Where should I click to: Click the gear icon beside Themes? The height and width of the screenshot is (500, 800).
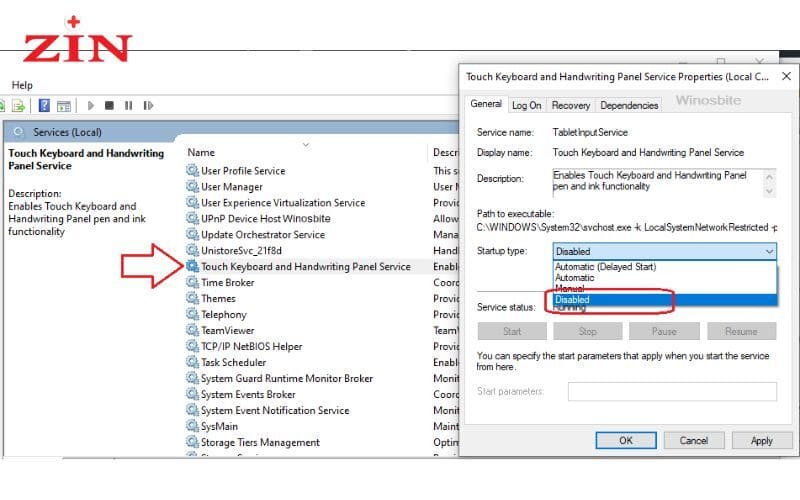click(x=192, y=298)
